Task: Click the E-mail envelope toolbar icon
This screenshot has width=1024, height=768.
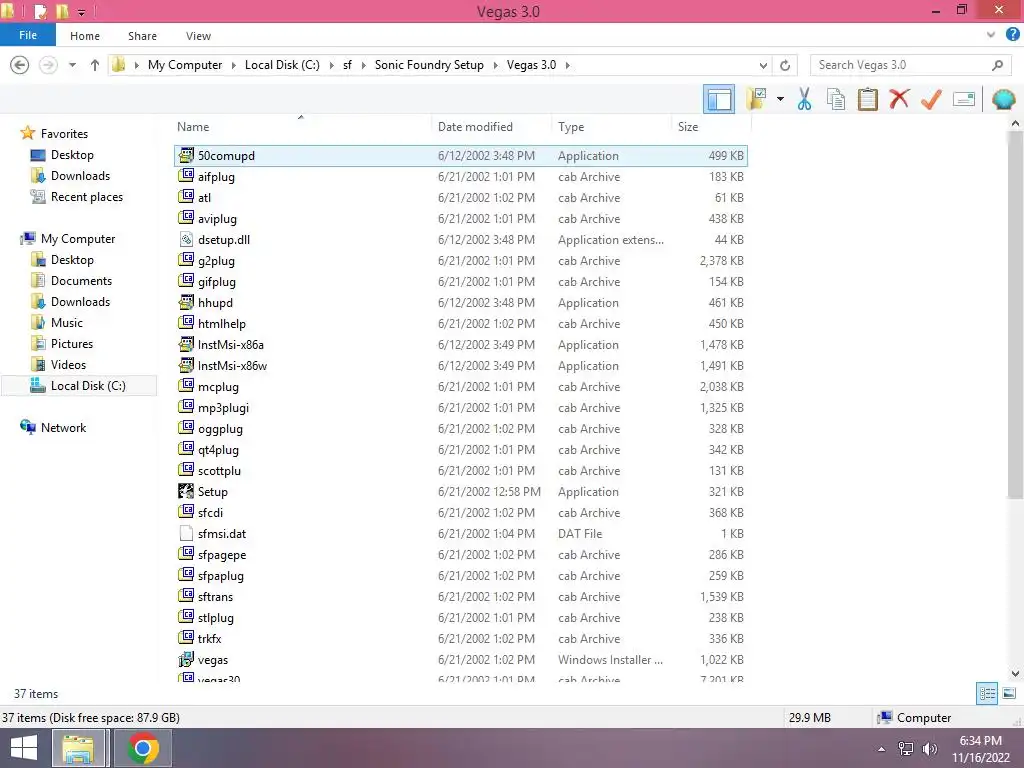Action: point(964,99)
